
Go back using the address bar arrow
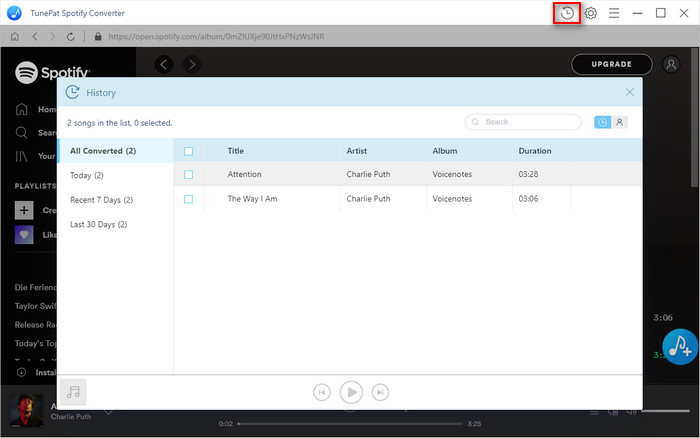click(35, 36)
